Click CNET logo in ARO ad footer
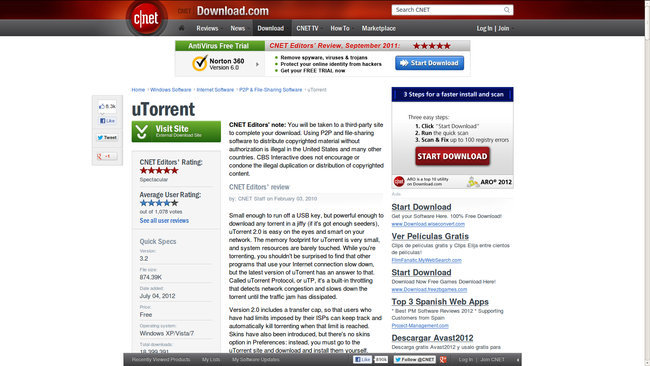This screenshot has height=366, width=650. click(x=399, y=182)
